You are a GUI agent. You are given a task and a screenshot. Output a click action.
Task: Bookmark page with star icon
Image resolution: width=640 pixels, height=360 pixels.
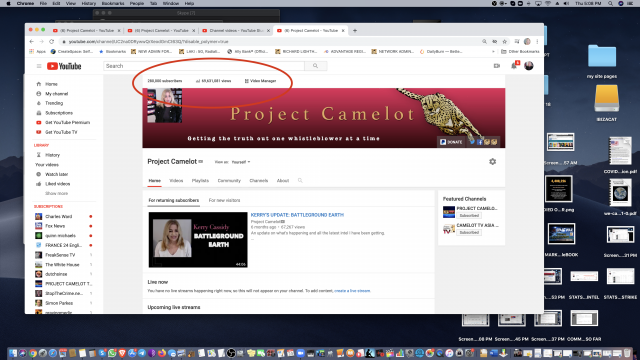[504, 42]
